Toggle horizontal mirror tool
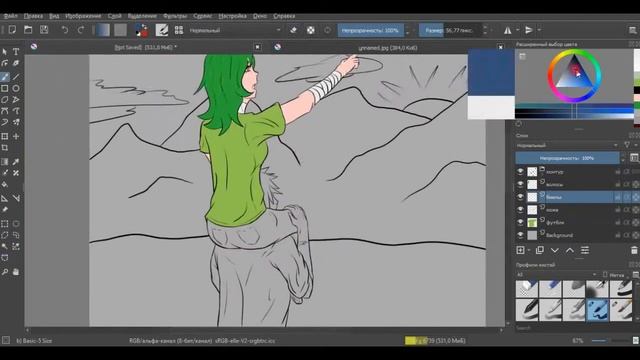Image resolution: width=640 pixels, height=360 pixels. tap(507, 30)
